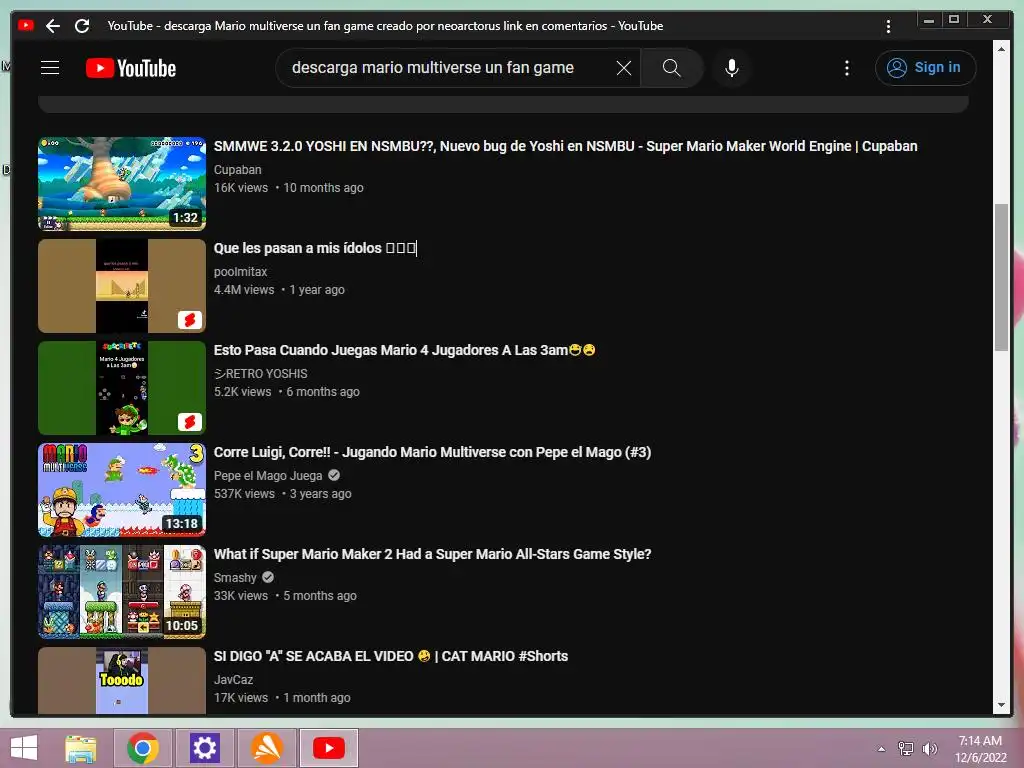Open 'SI DIGO A SE ACABA EL VIDEO' video

tap(391, 656)
